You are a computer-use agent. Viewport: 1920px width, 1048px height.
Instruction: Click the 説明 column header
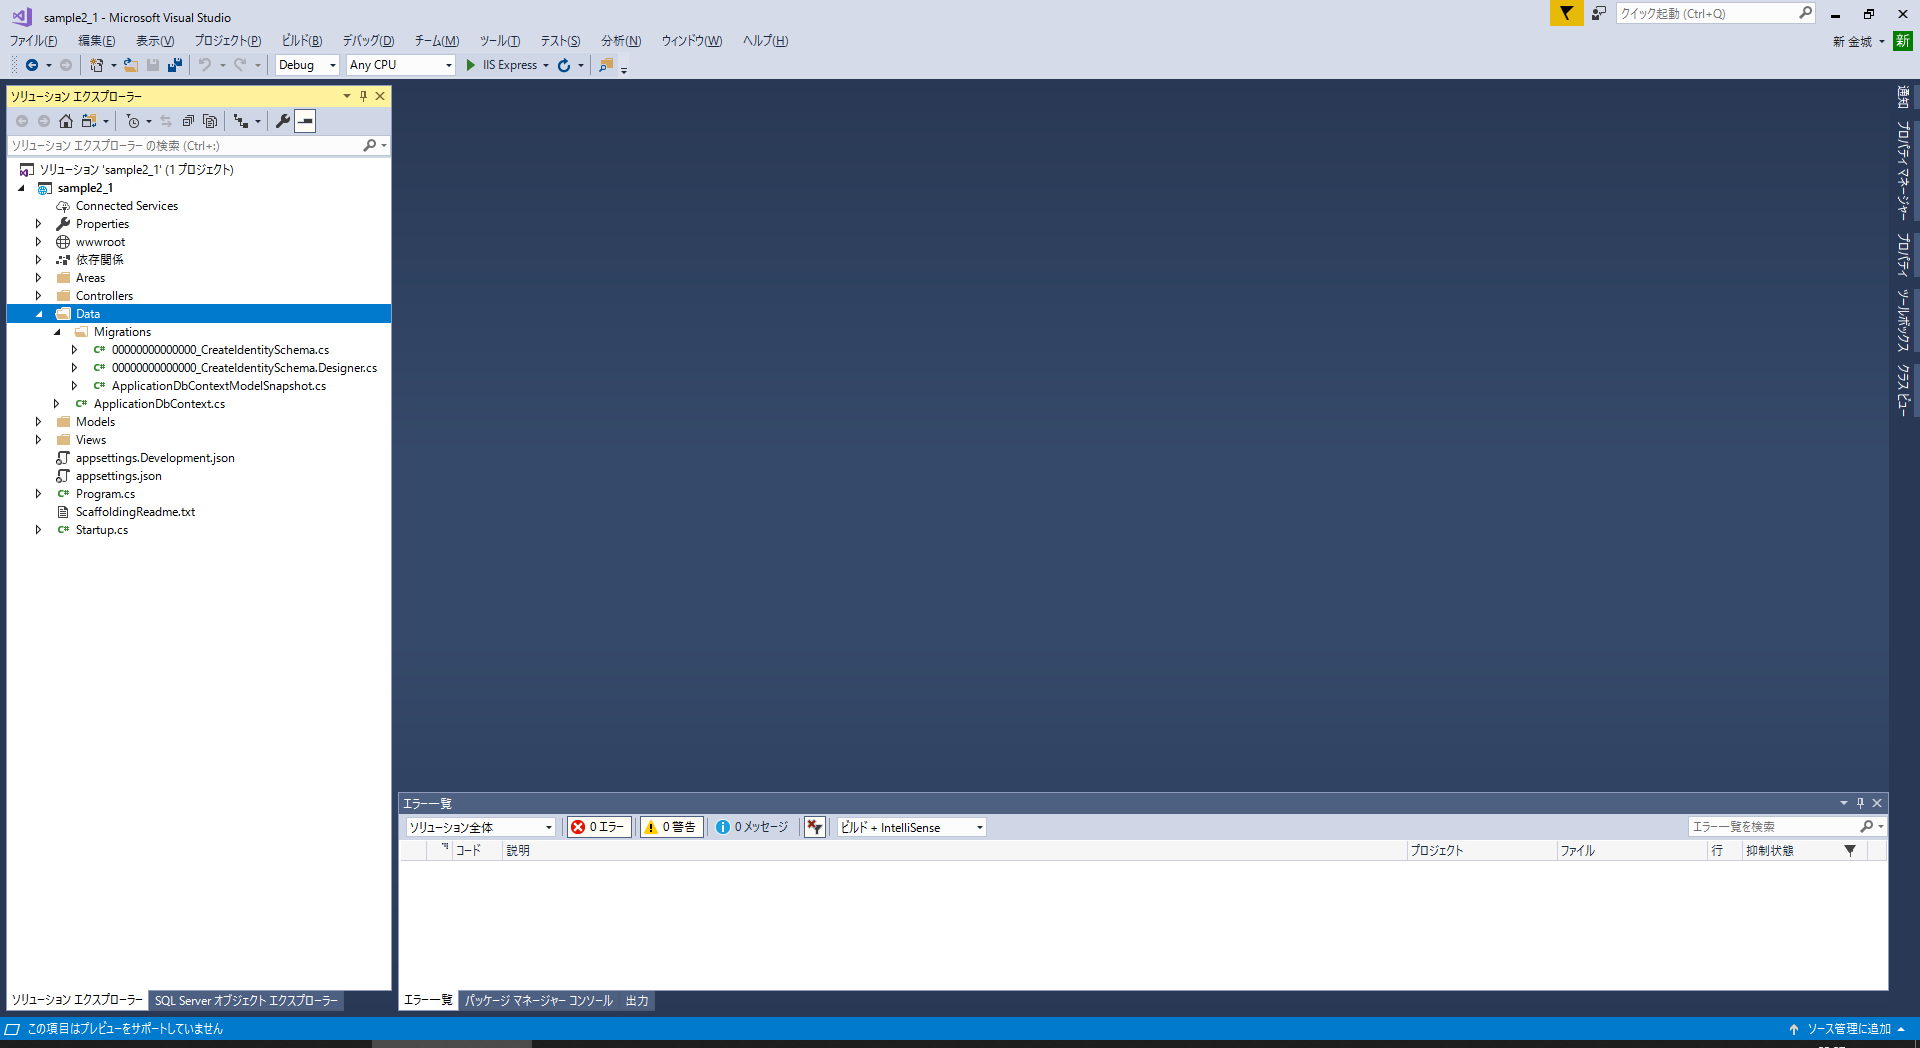click(x=954, y=851)
